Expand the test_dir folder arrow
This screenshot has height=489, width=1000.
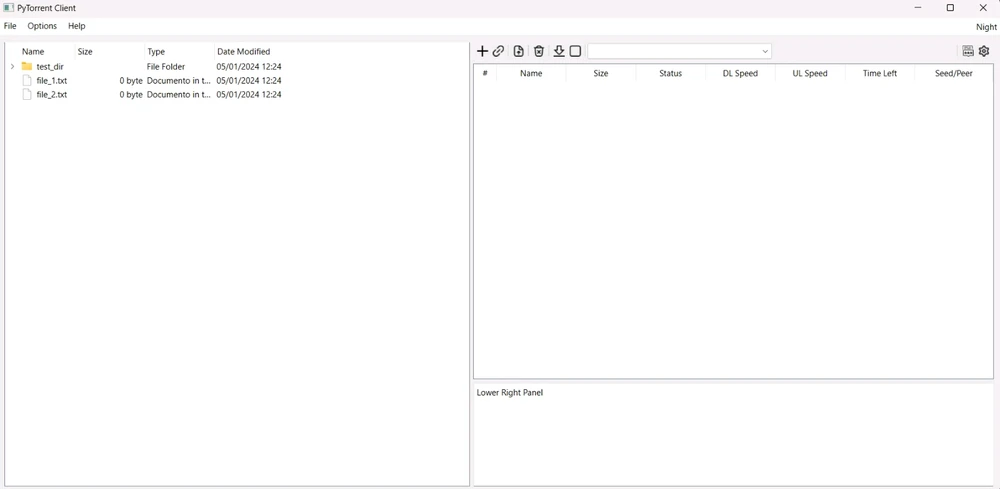click(12, 67)
